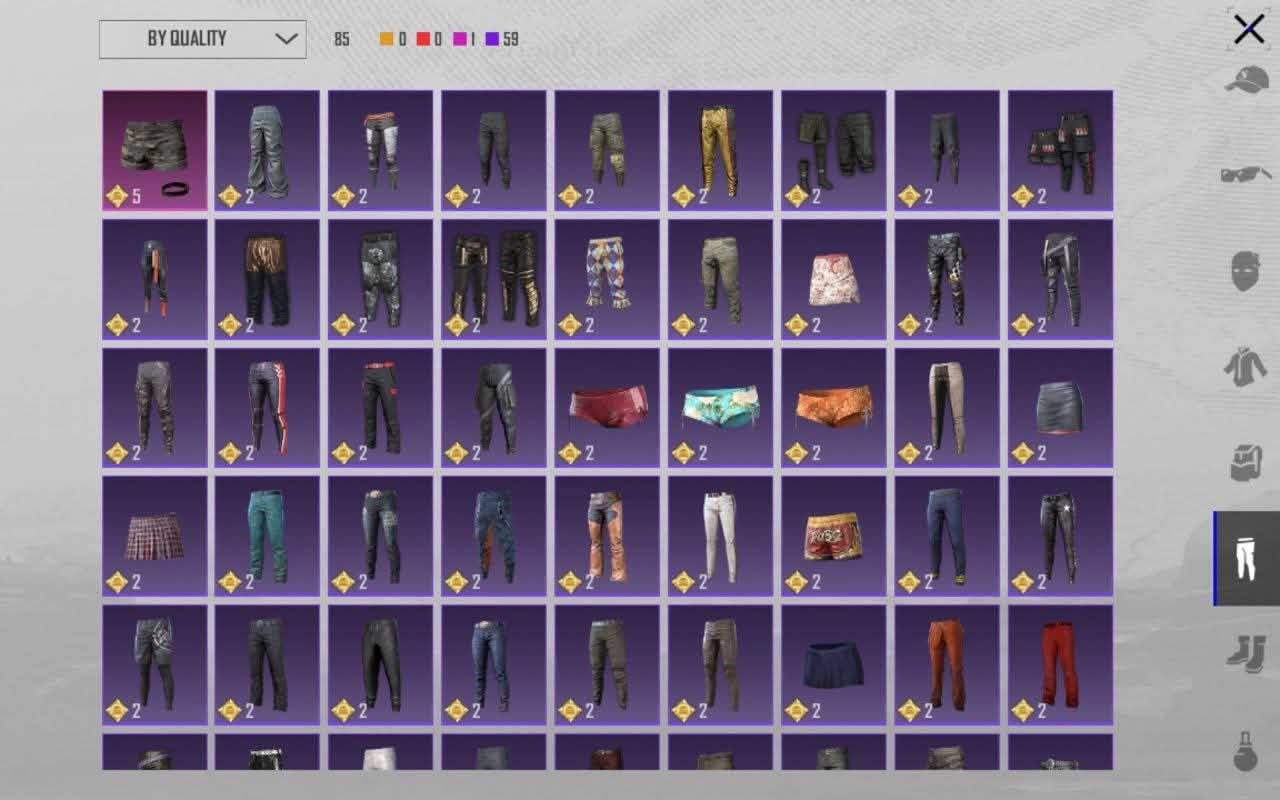Choose black pants with red-white side stripe
1280x800 pixels.
267,407
